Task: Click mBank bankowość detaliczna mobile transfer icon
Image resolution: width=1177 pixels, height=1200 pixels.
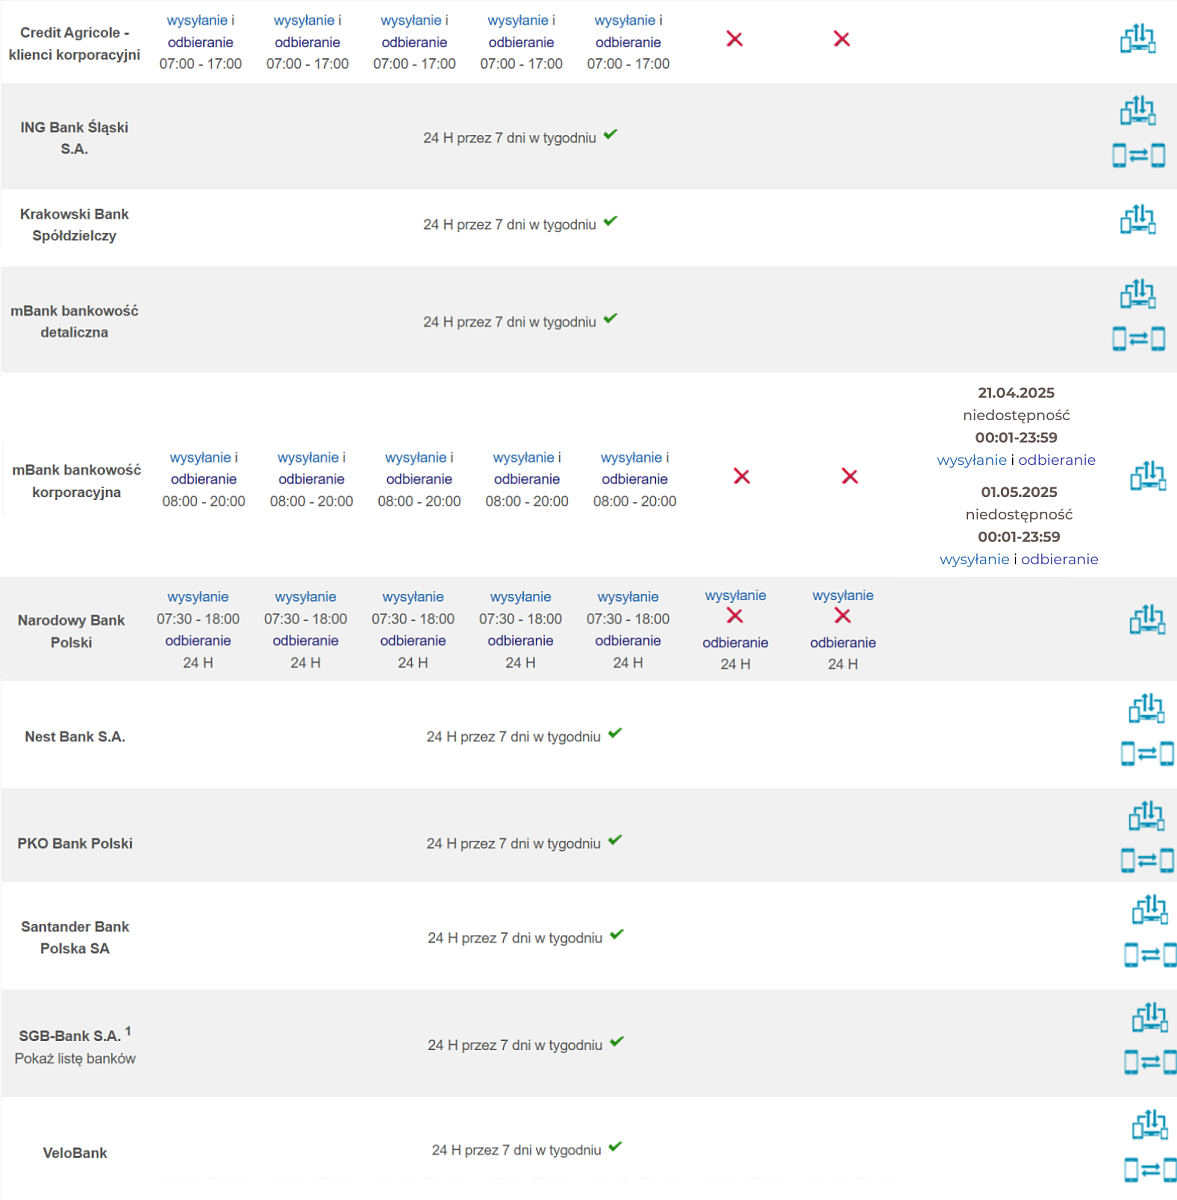Action: click(1139, 339)
